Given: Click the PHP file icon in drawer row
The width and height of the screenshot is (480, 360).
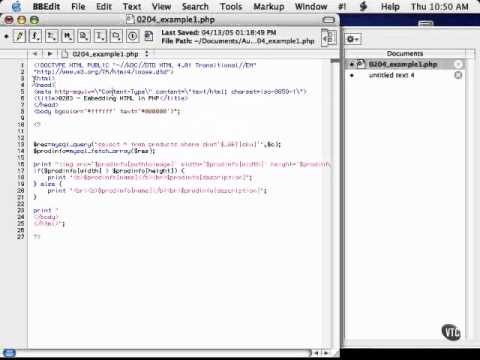Looking at the screenshot, I should [360, 64].
